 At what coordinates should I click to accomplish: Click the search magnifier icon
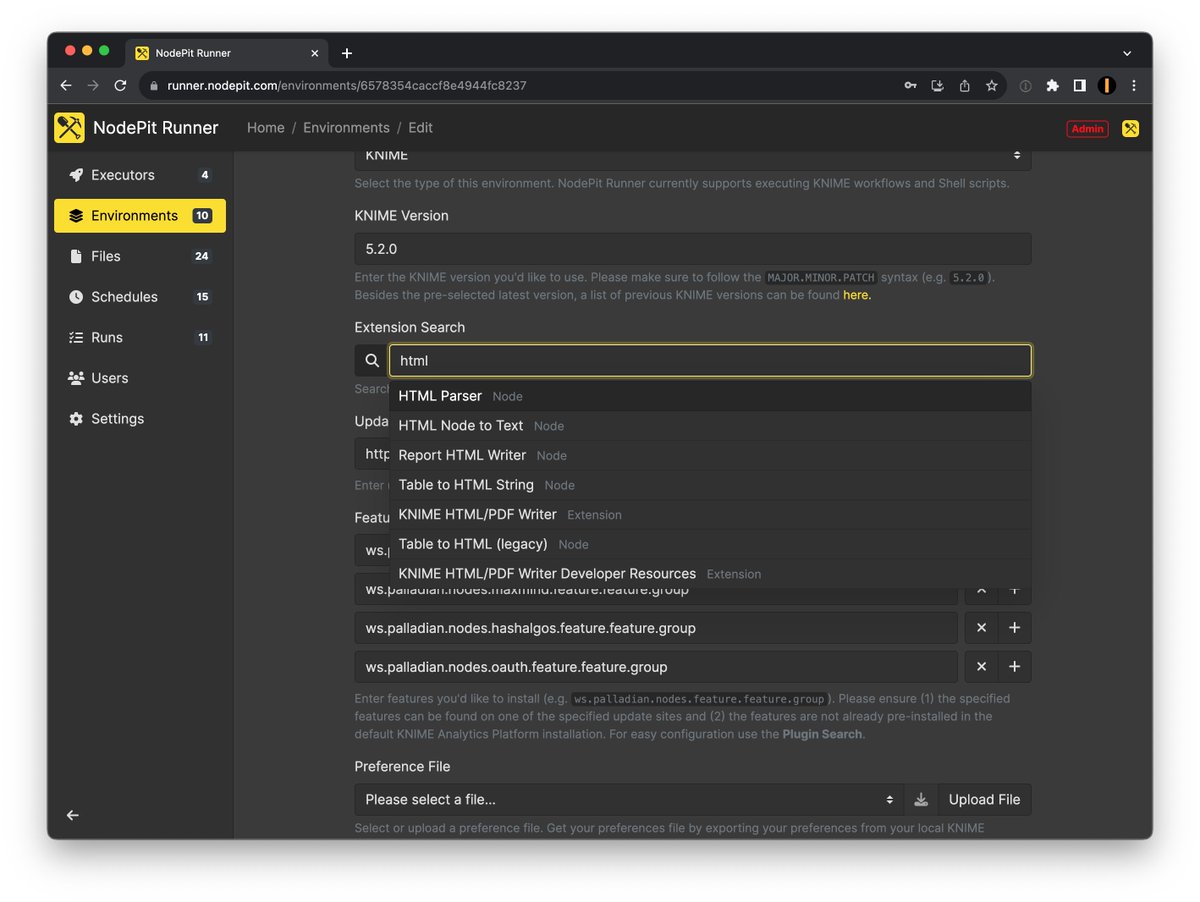point(372,360)
